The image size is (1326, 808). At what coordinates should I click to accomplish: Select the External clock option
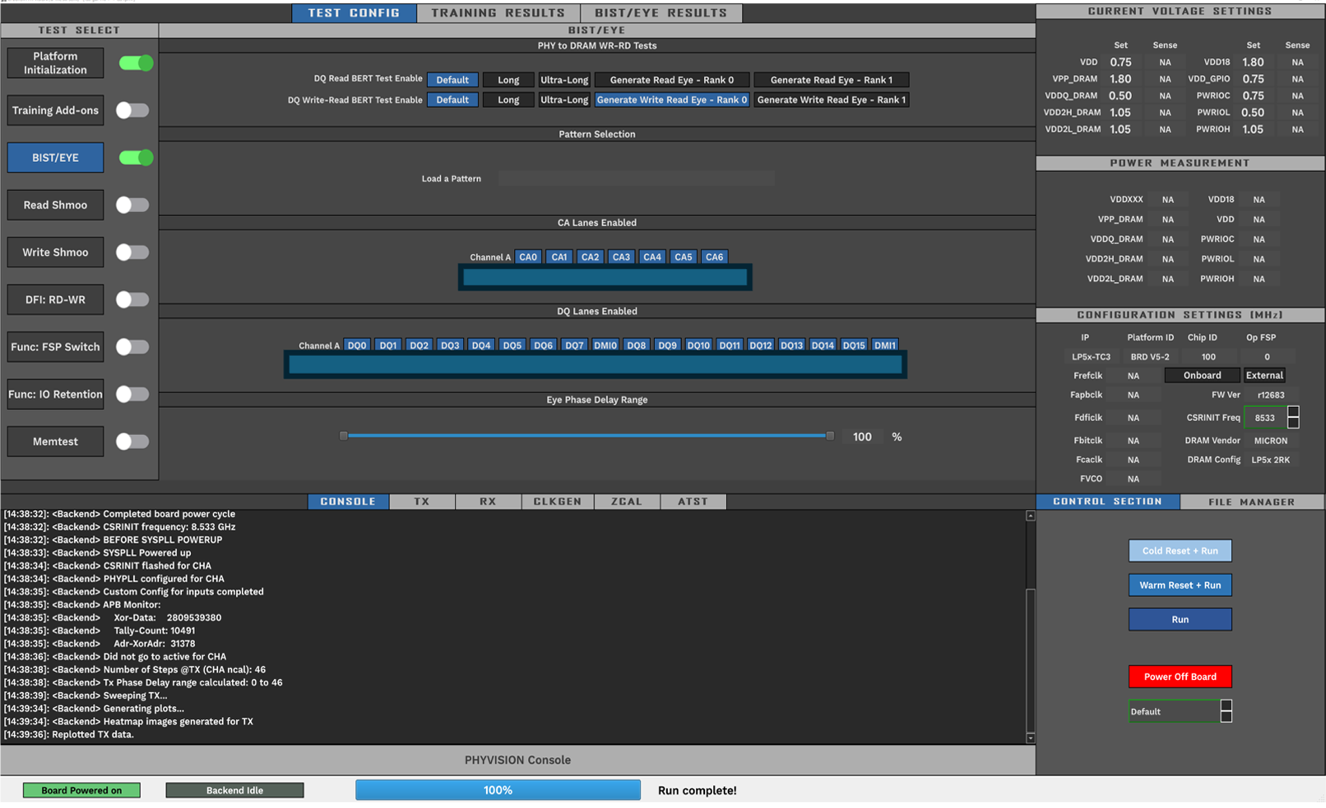tap(1264, 376)
